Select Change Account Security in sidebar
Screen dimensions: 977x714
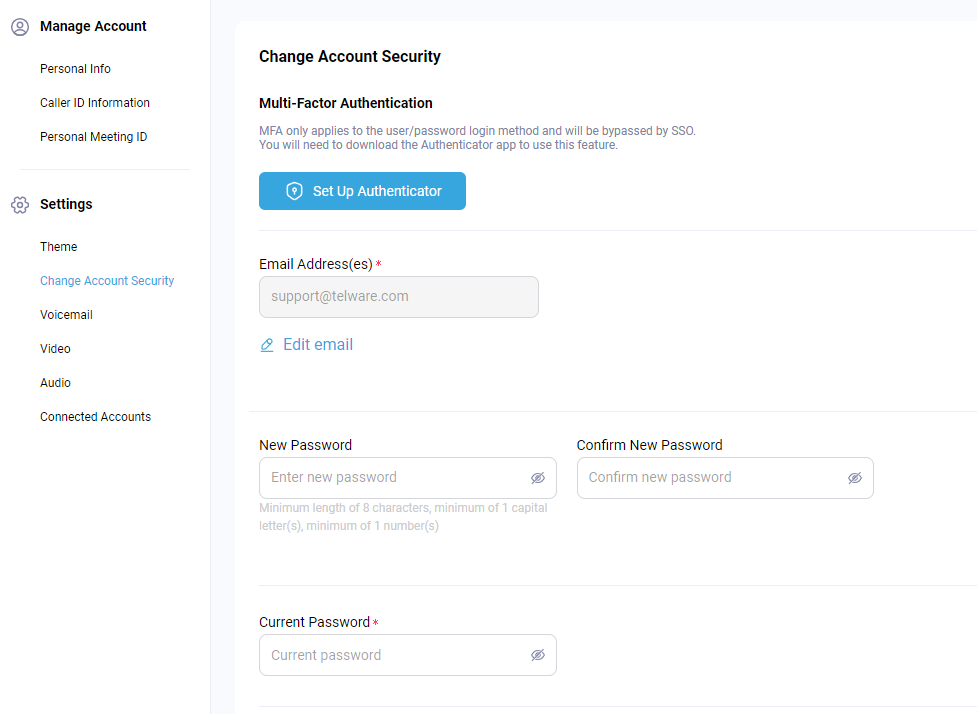pos(107,281)
